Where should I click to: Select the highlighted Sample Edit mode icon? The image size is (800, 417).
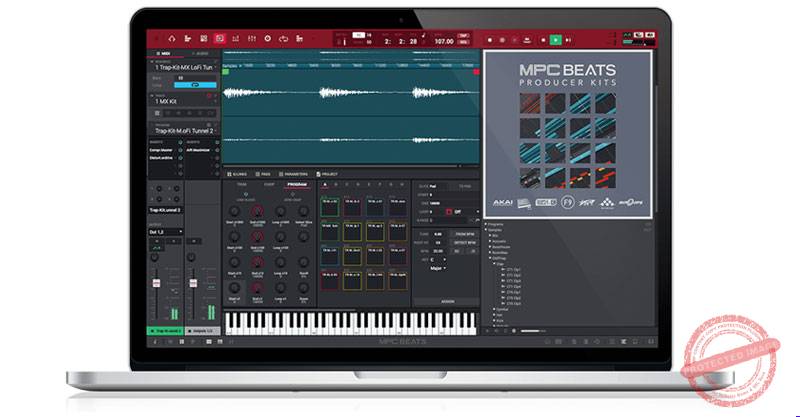pos(219,39)
